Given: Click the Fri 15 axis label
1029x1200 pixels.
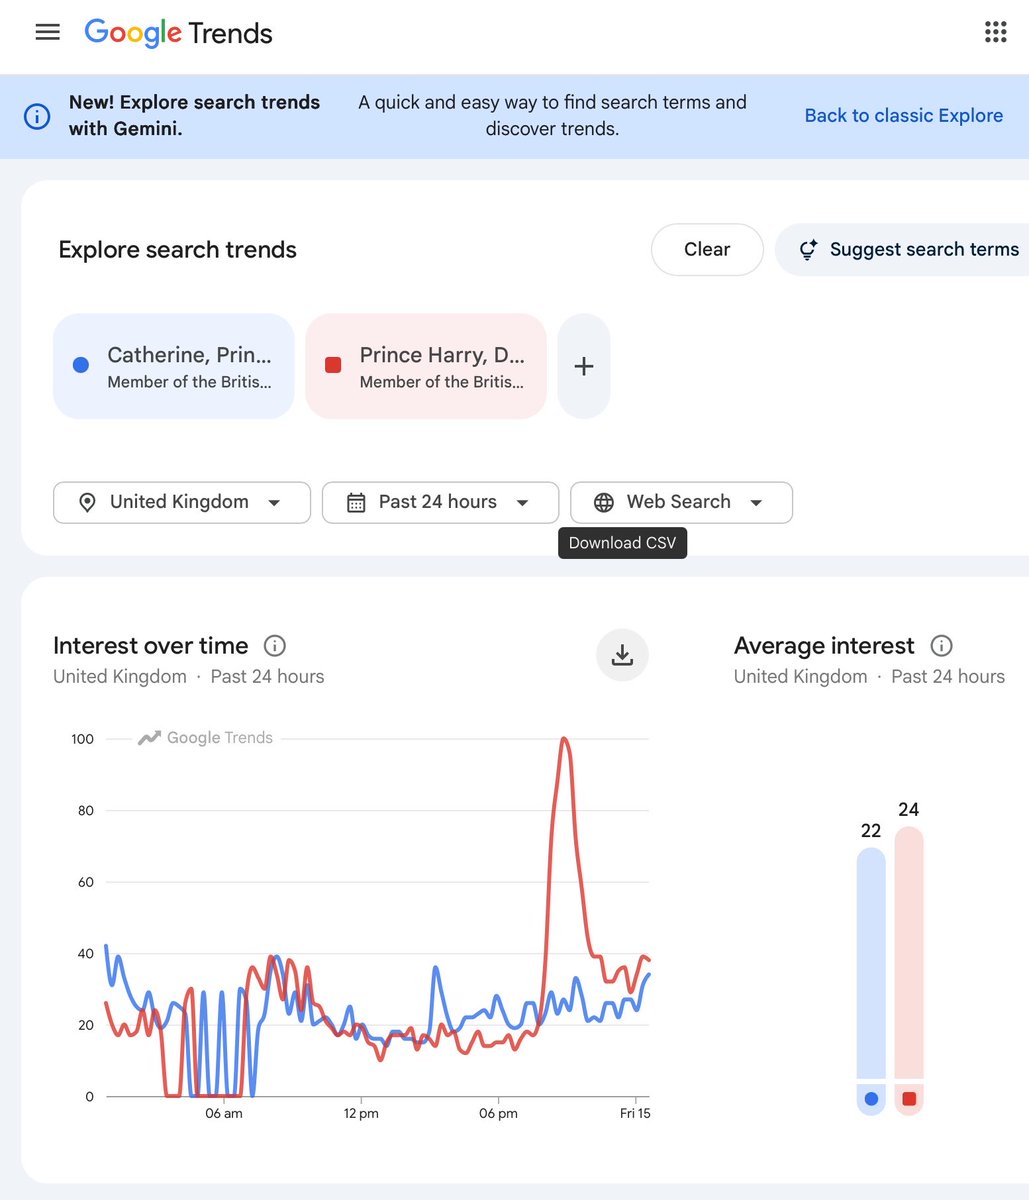Looking at the screenshot, I should [635, 1113].
